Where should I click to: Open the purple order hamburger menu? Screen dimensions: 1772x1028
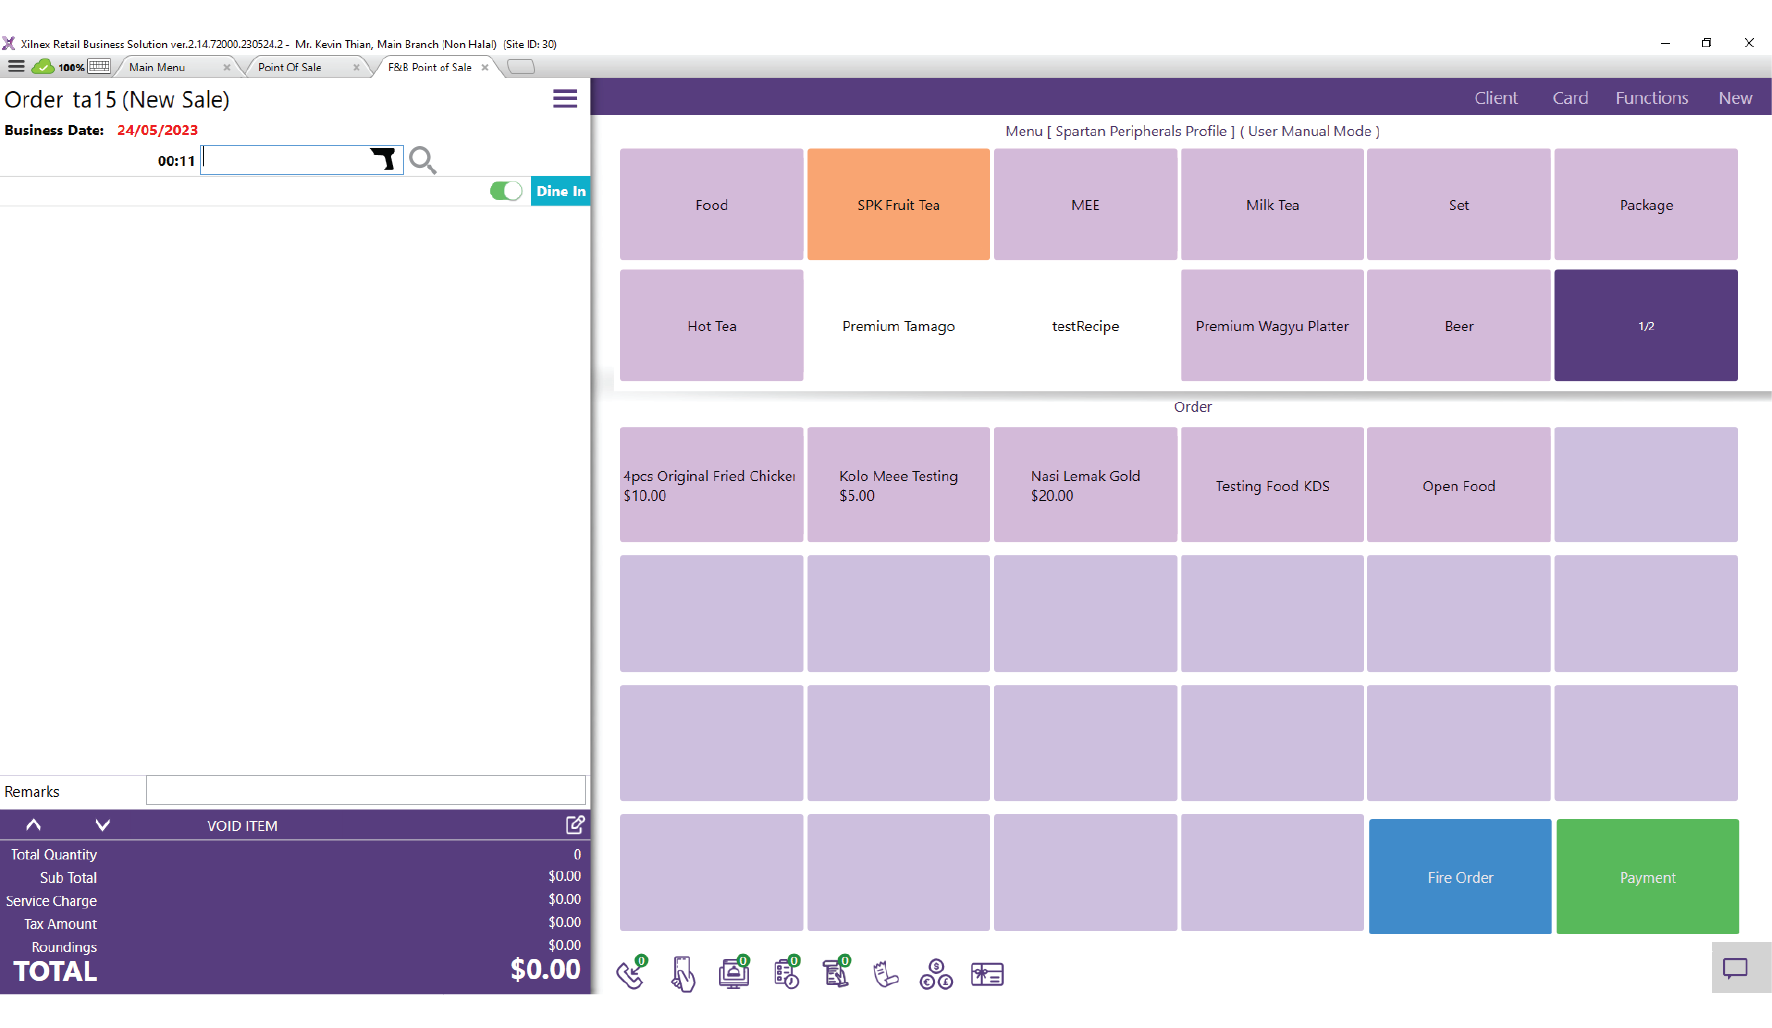click(x=565, y=98)
